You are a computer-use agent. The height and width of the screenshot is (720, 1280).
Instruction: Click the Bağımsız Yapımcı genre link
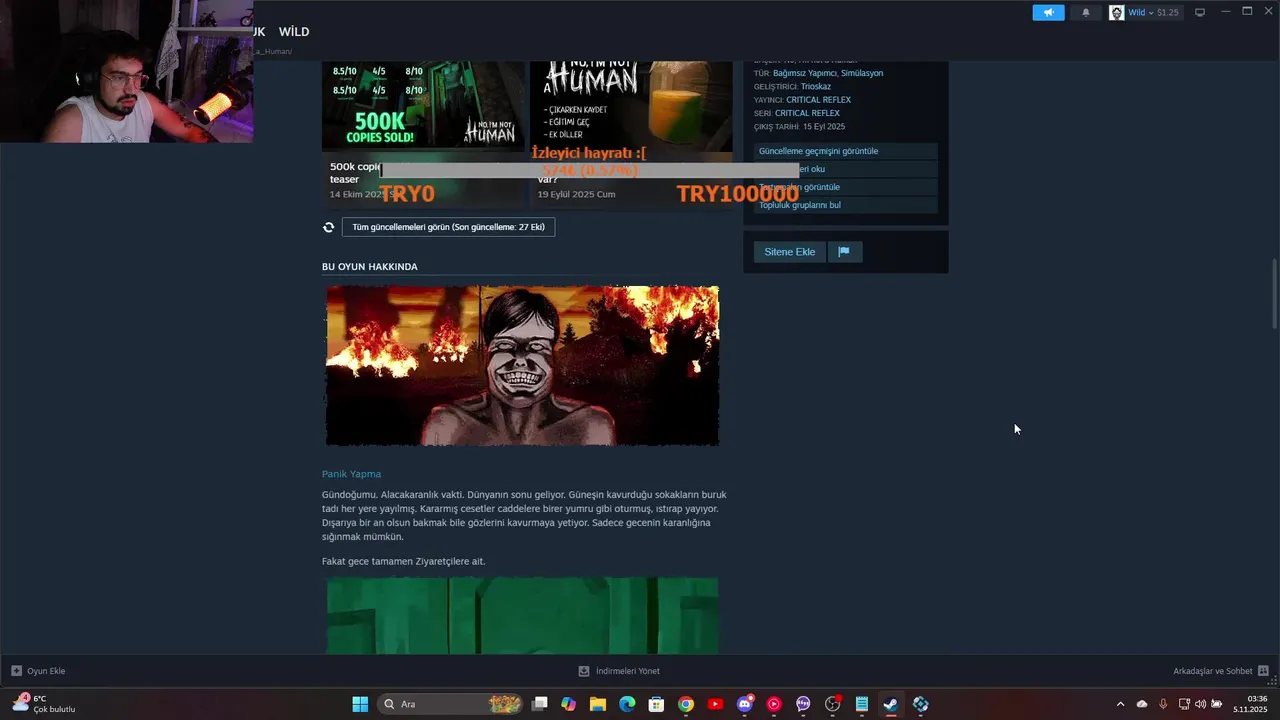(804, 73)
